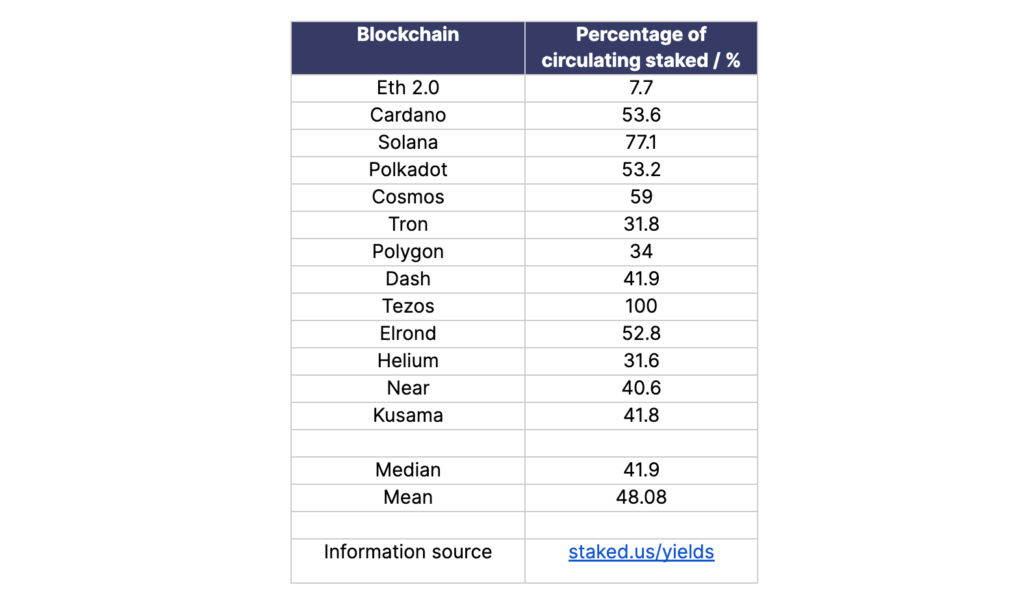Select the Dash cell
1024x598 pixels.
pyautogui.click(x=408, y=279)
